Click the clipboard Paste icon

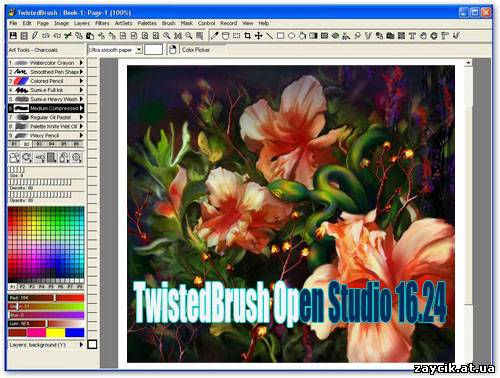click(x=90, y=35)
